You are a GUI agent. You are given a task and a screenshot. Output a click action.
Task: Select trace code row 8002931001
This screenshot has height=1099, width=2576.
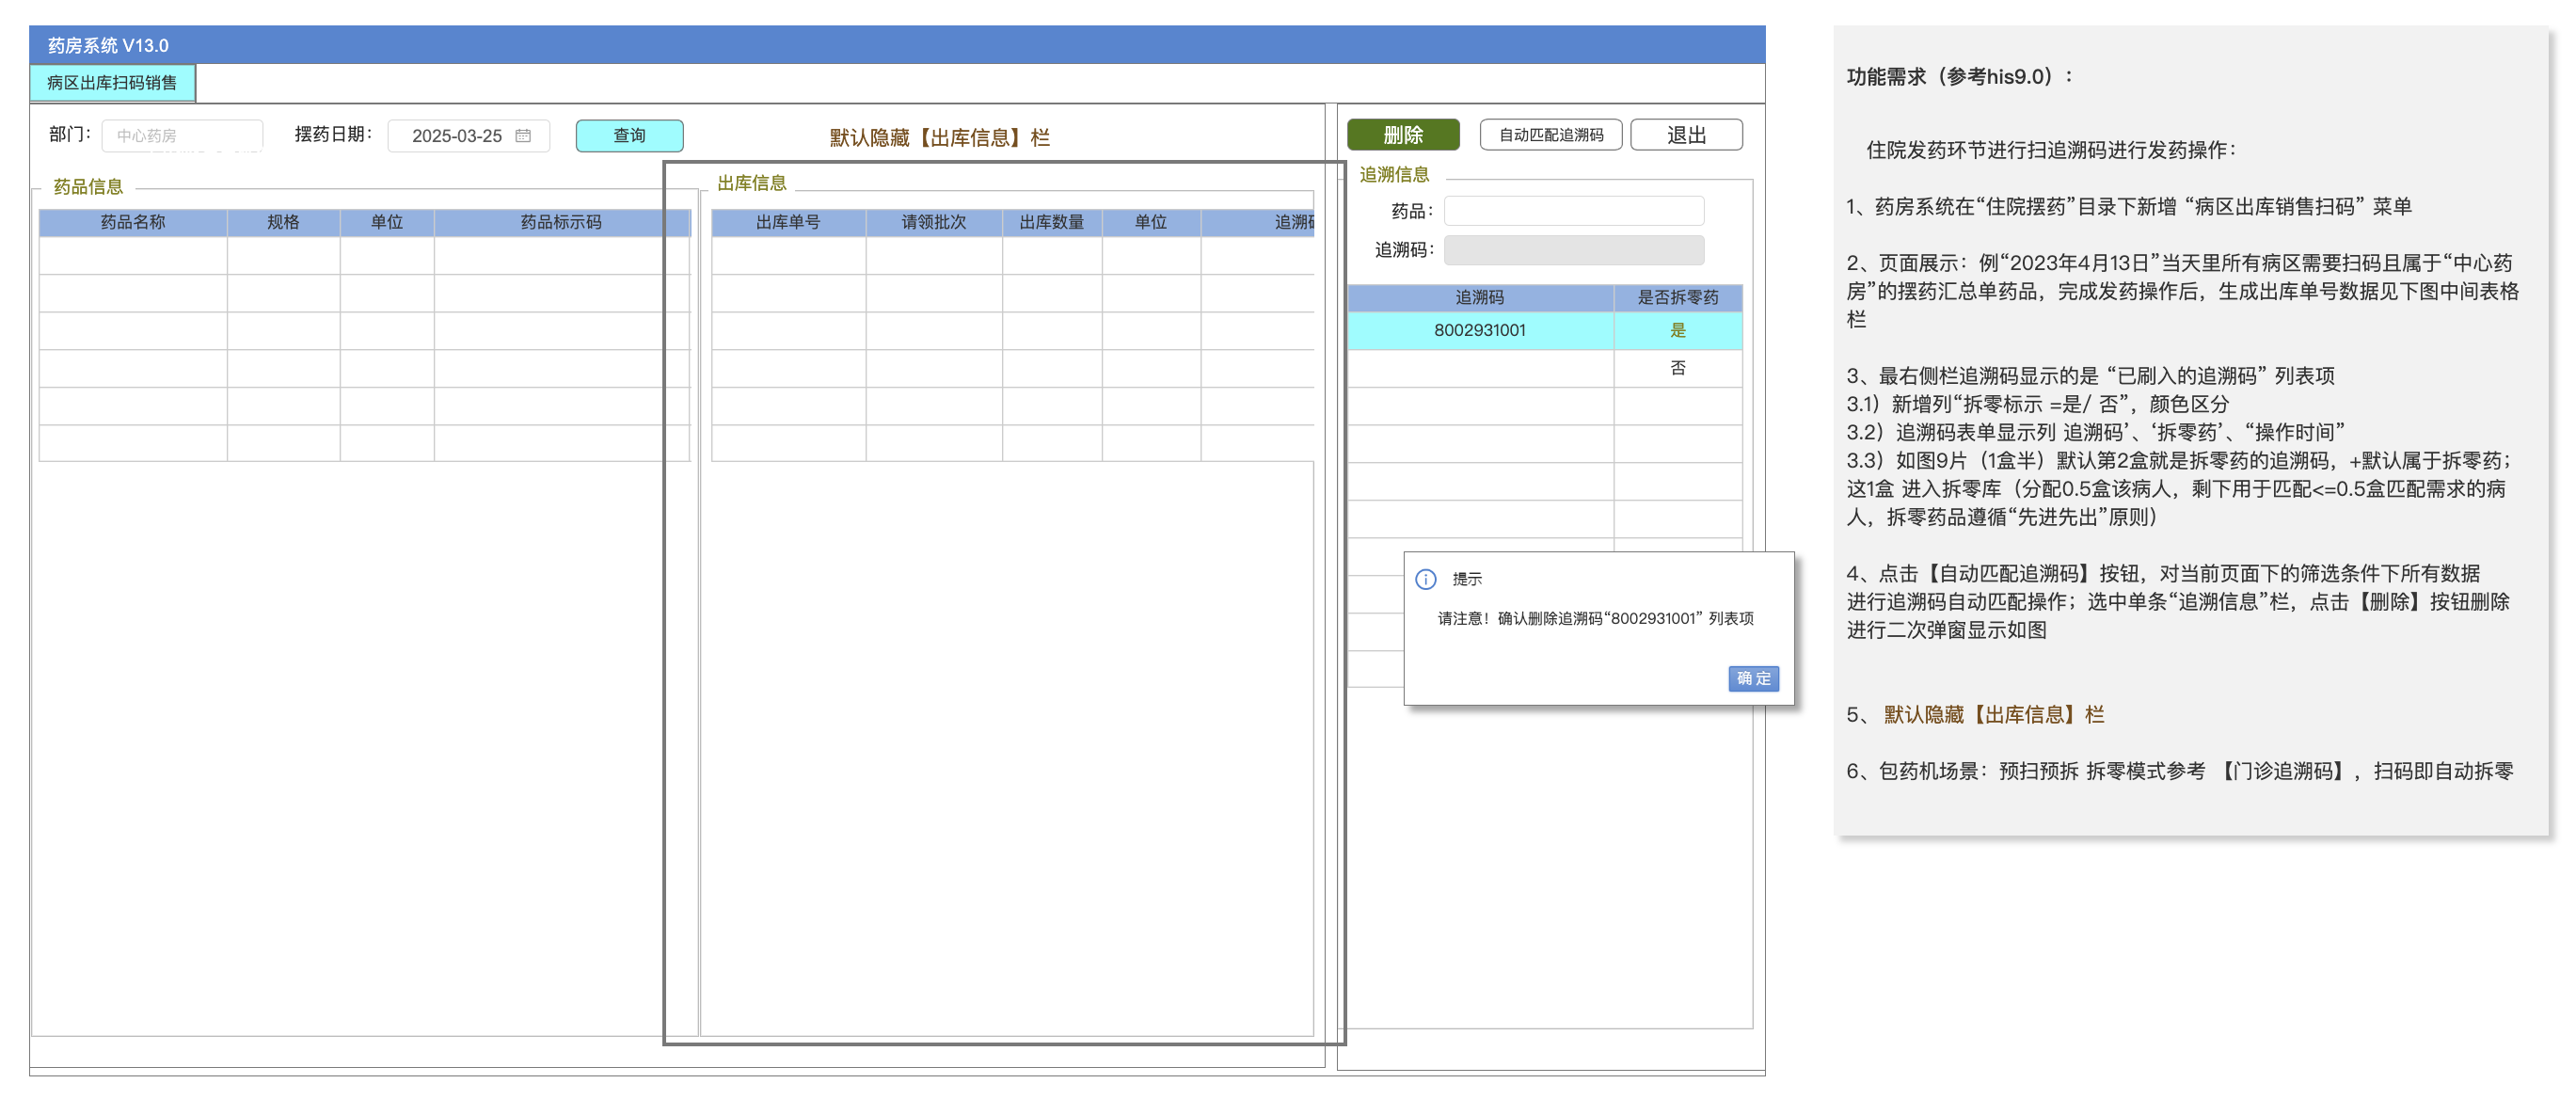coord(1479,331)
